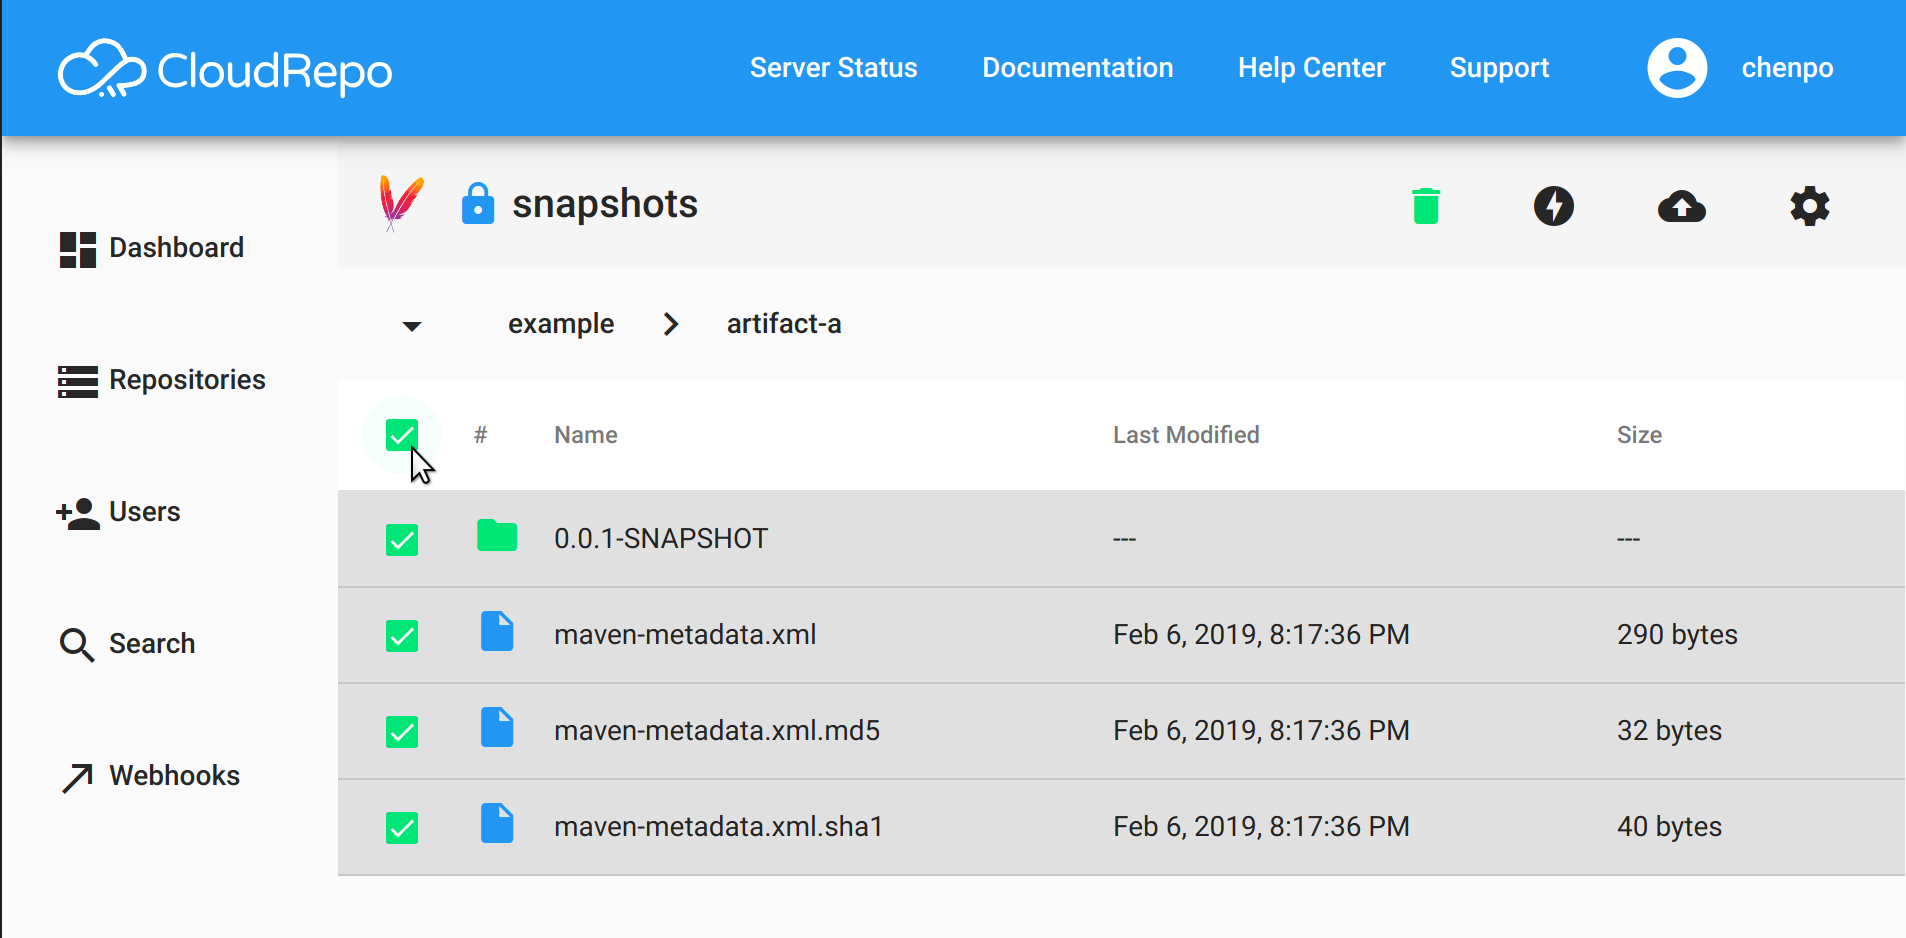The width and height of the screenshot is (1906, 938).
Task: Open Documentation in the top menu
Action: (x=1078, y=68)
